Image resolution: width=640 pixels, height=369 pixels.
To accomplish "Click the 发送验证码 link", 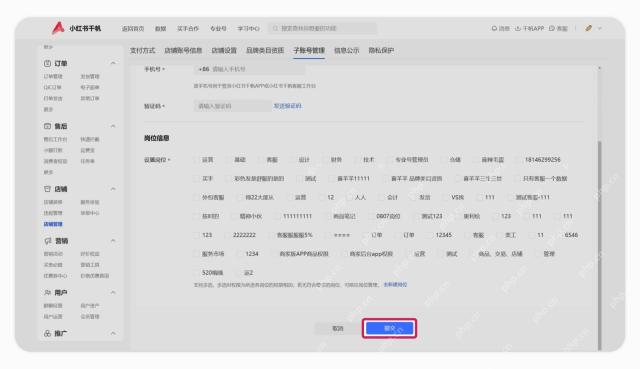I will (x=287, y=106).
